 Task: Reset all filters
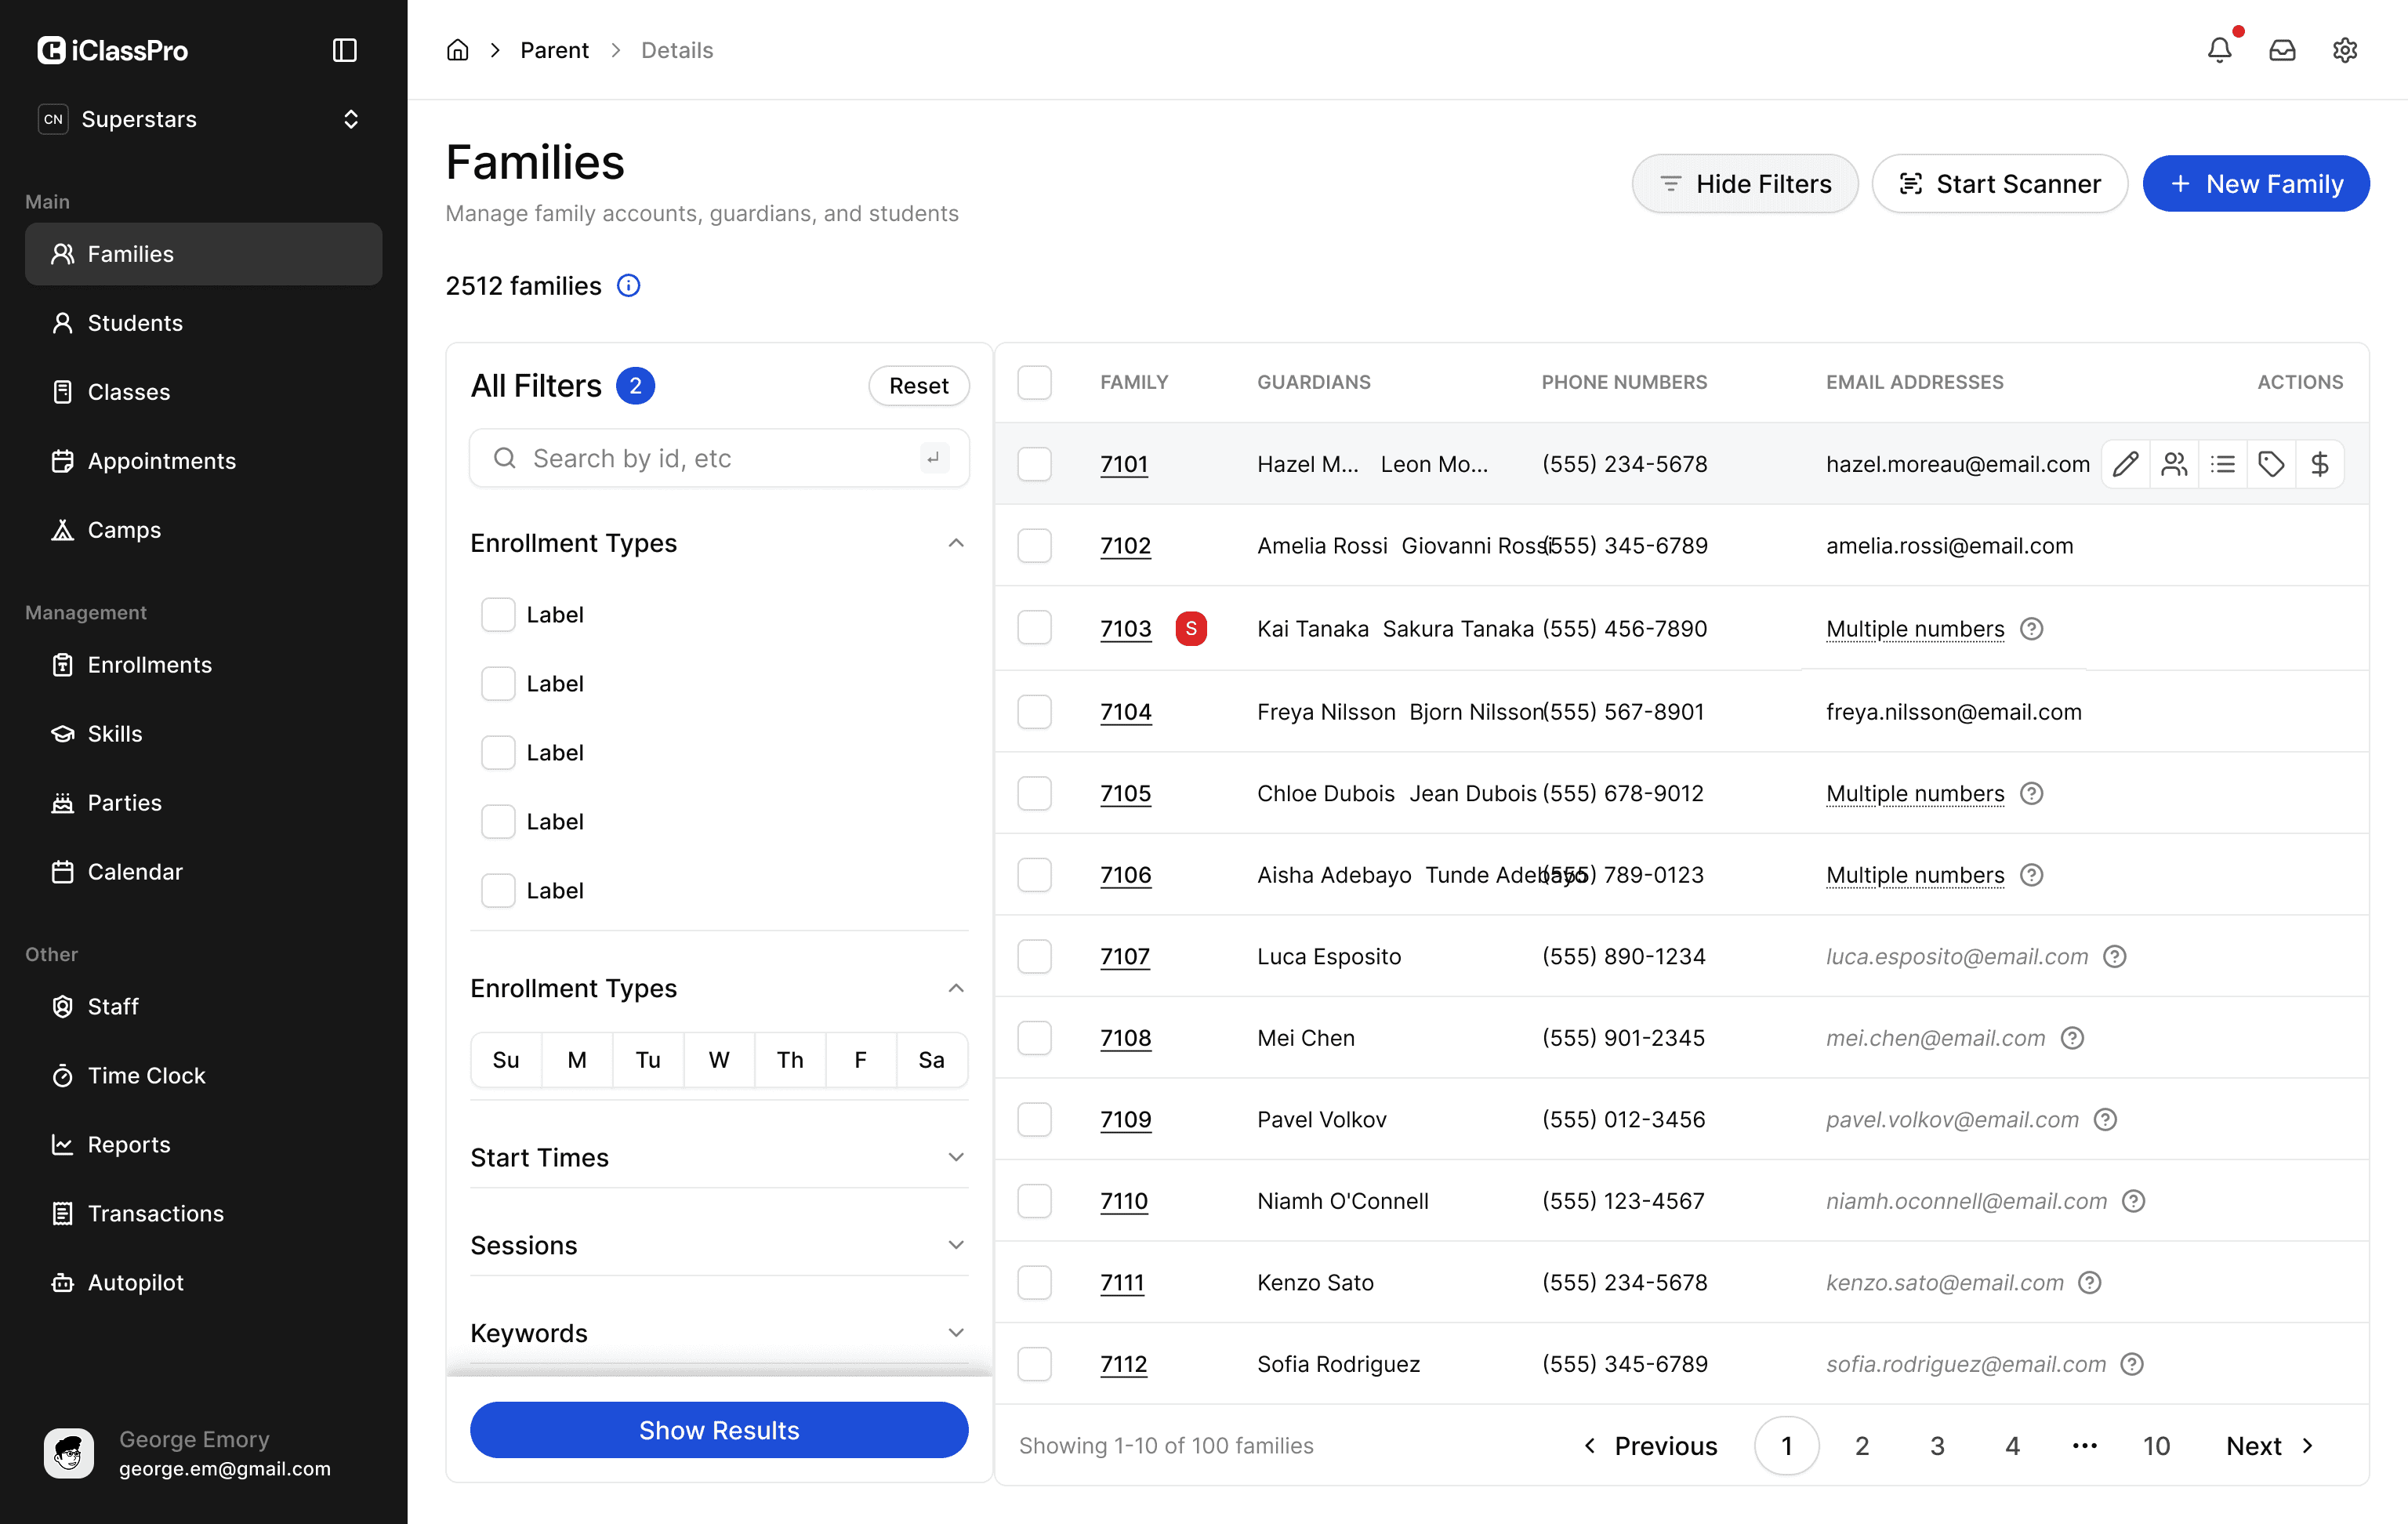pos(918,386)
